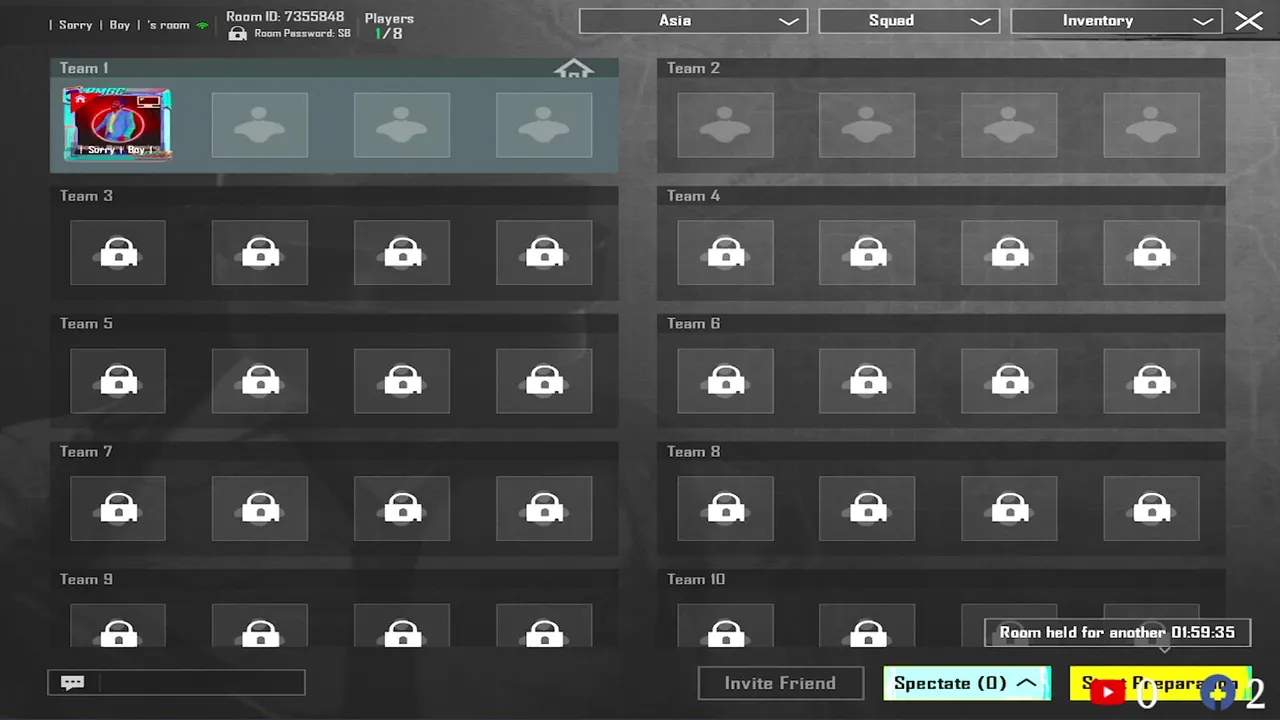
Task: Select the second locked slot in Team 7
Action: pyautogui.click(x=260, y=509)
